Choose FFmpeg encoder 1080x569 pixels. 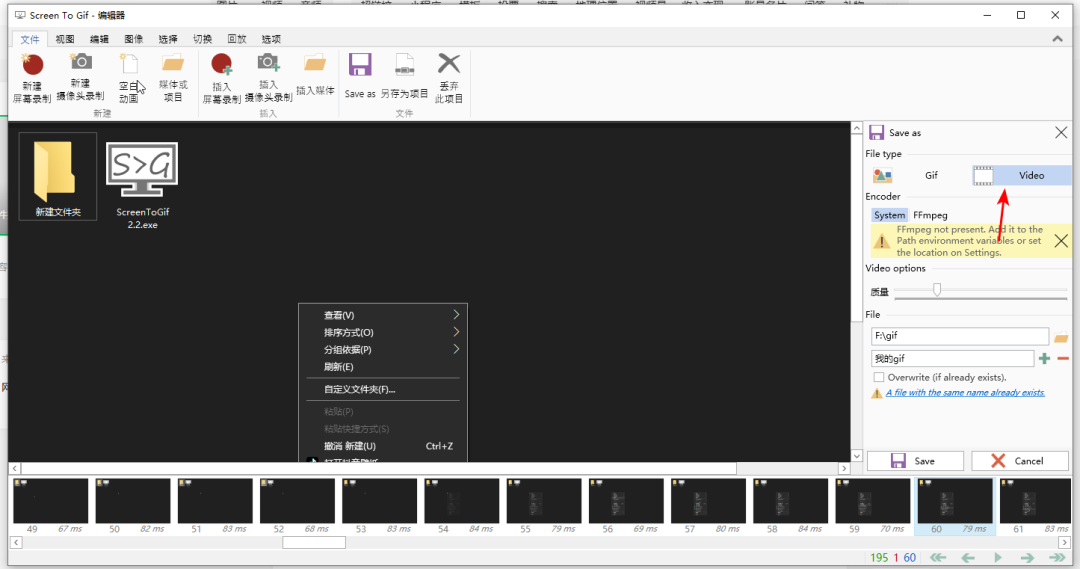point(930,215)
